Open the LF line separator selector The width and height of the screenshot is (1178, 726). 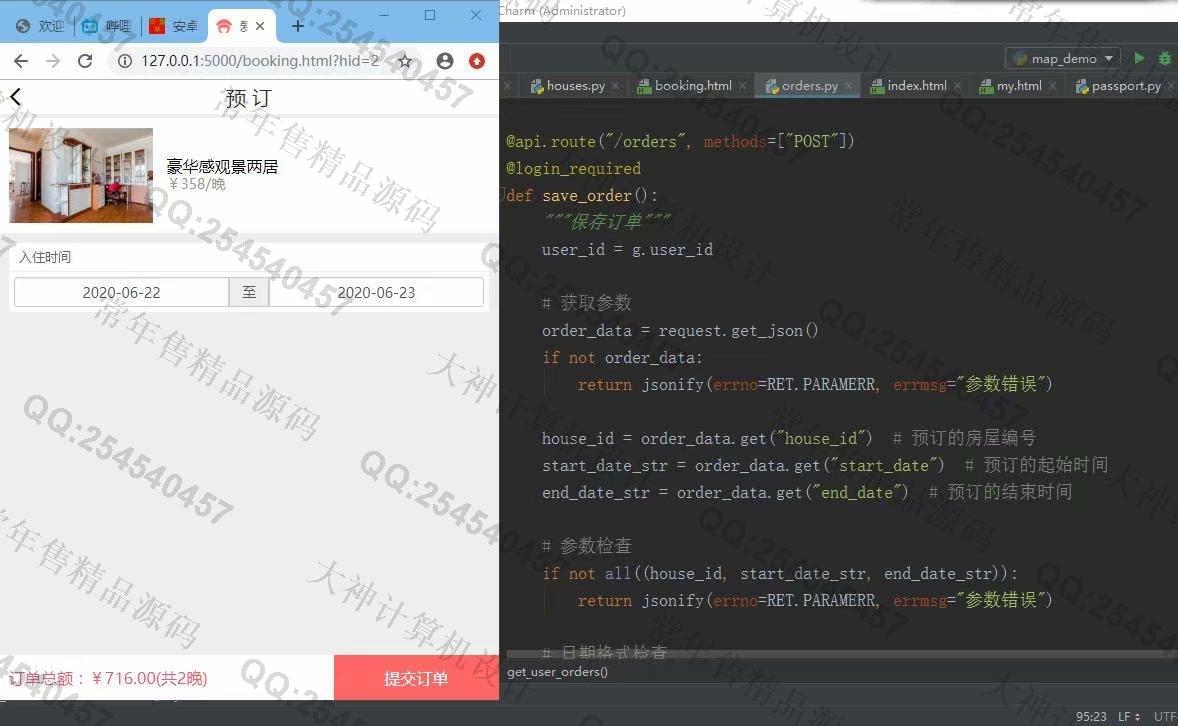pyautogui.click(x=1128, y=716)
